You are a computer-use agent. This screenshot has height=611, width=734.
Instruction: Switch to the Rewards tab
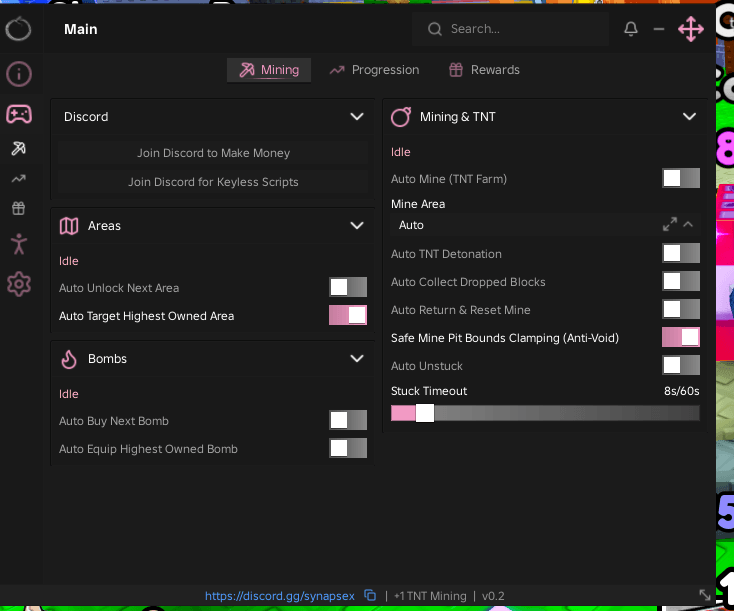pyautogui.click(x=484, y=70)
